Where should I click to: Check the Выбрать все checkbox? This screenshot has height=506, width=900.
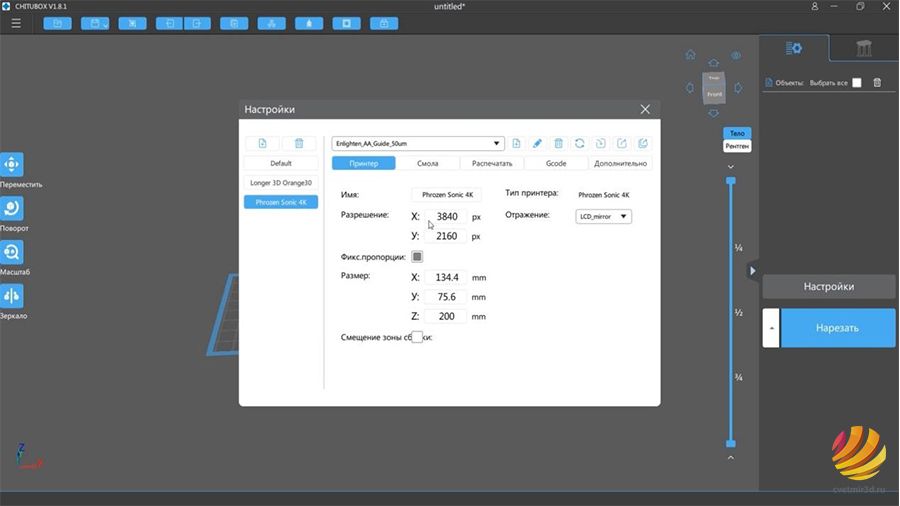(857, 83)
